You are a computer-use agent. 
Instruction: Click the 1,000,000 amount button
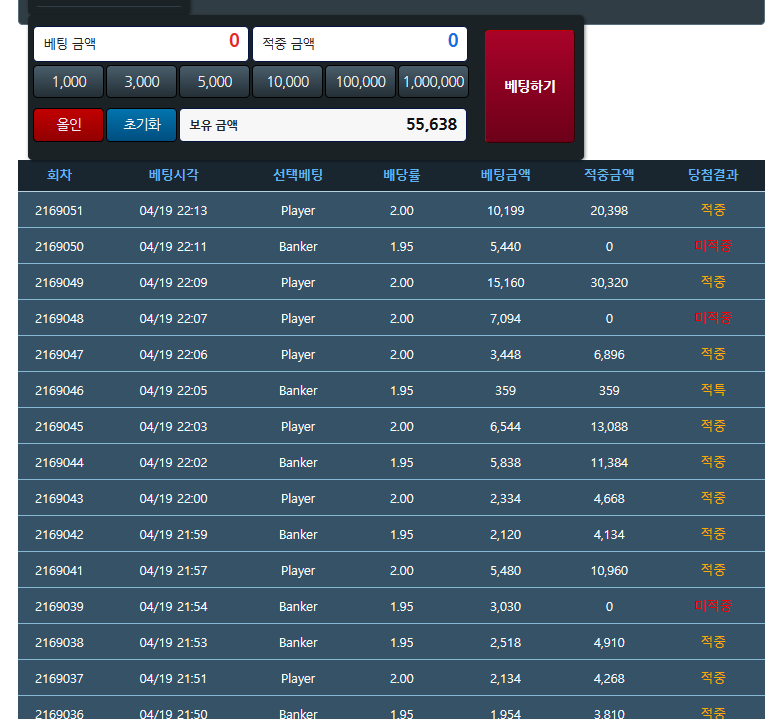[x=433, y=82]
